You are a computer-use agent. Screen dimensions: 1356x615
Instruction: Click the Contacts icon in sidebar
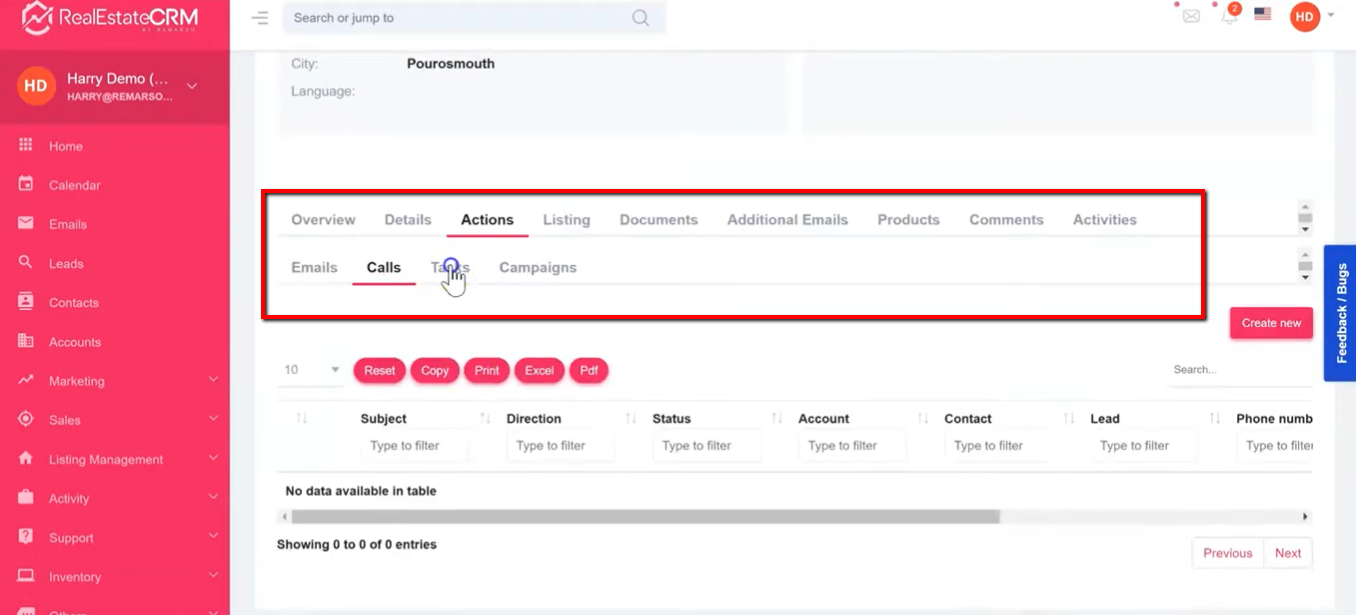26,302
